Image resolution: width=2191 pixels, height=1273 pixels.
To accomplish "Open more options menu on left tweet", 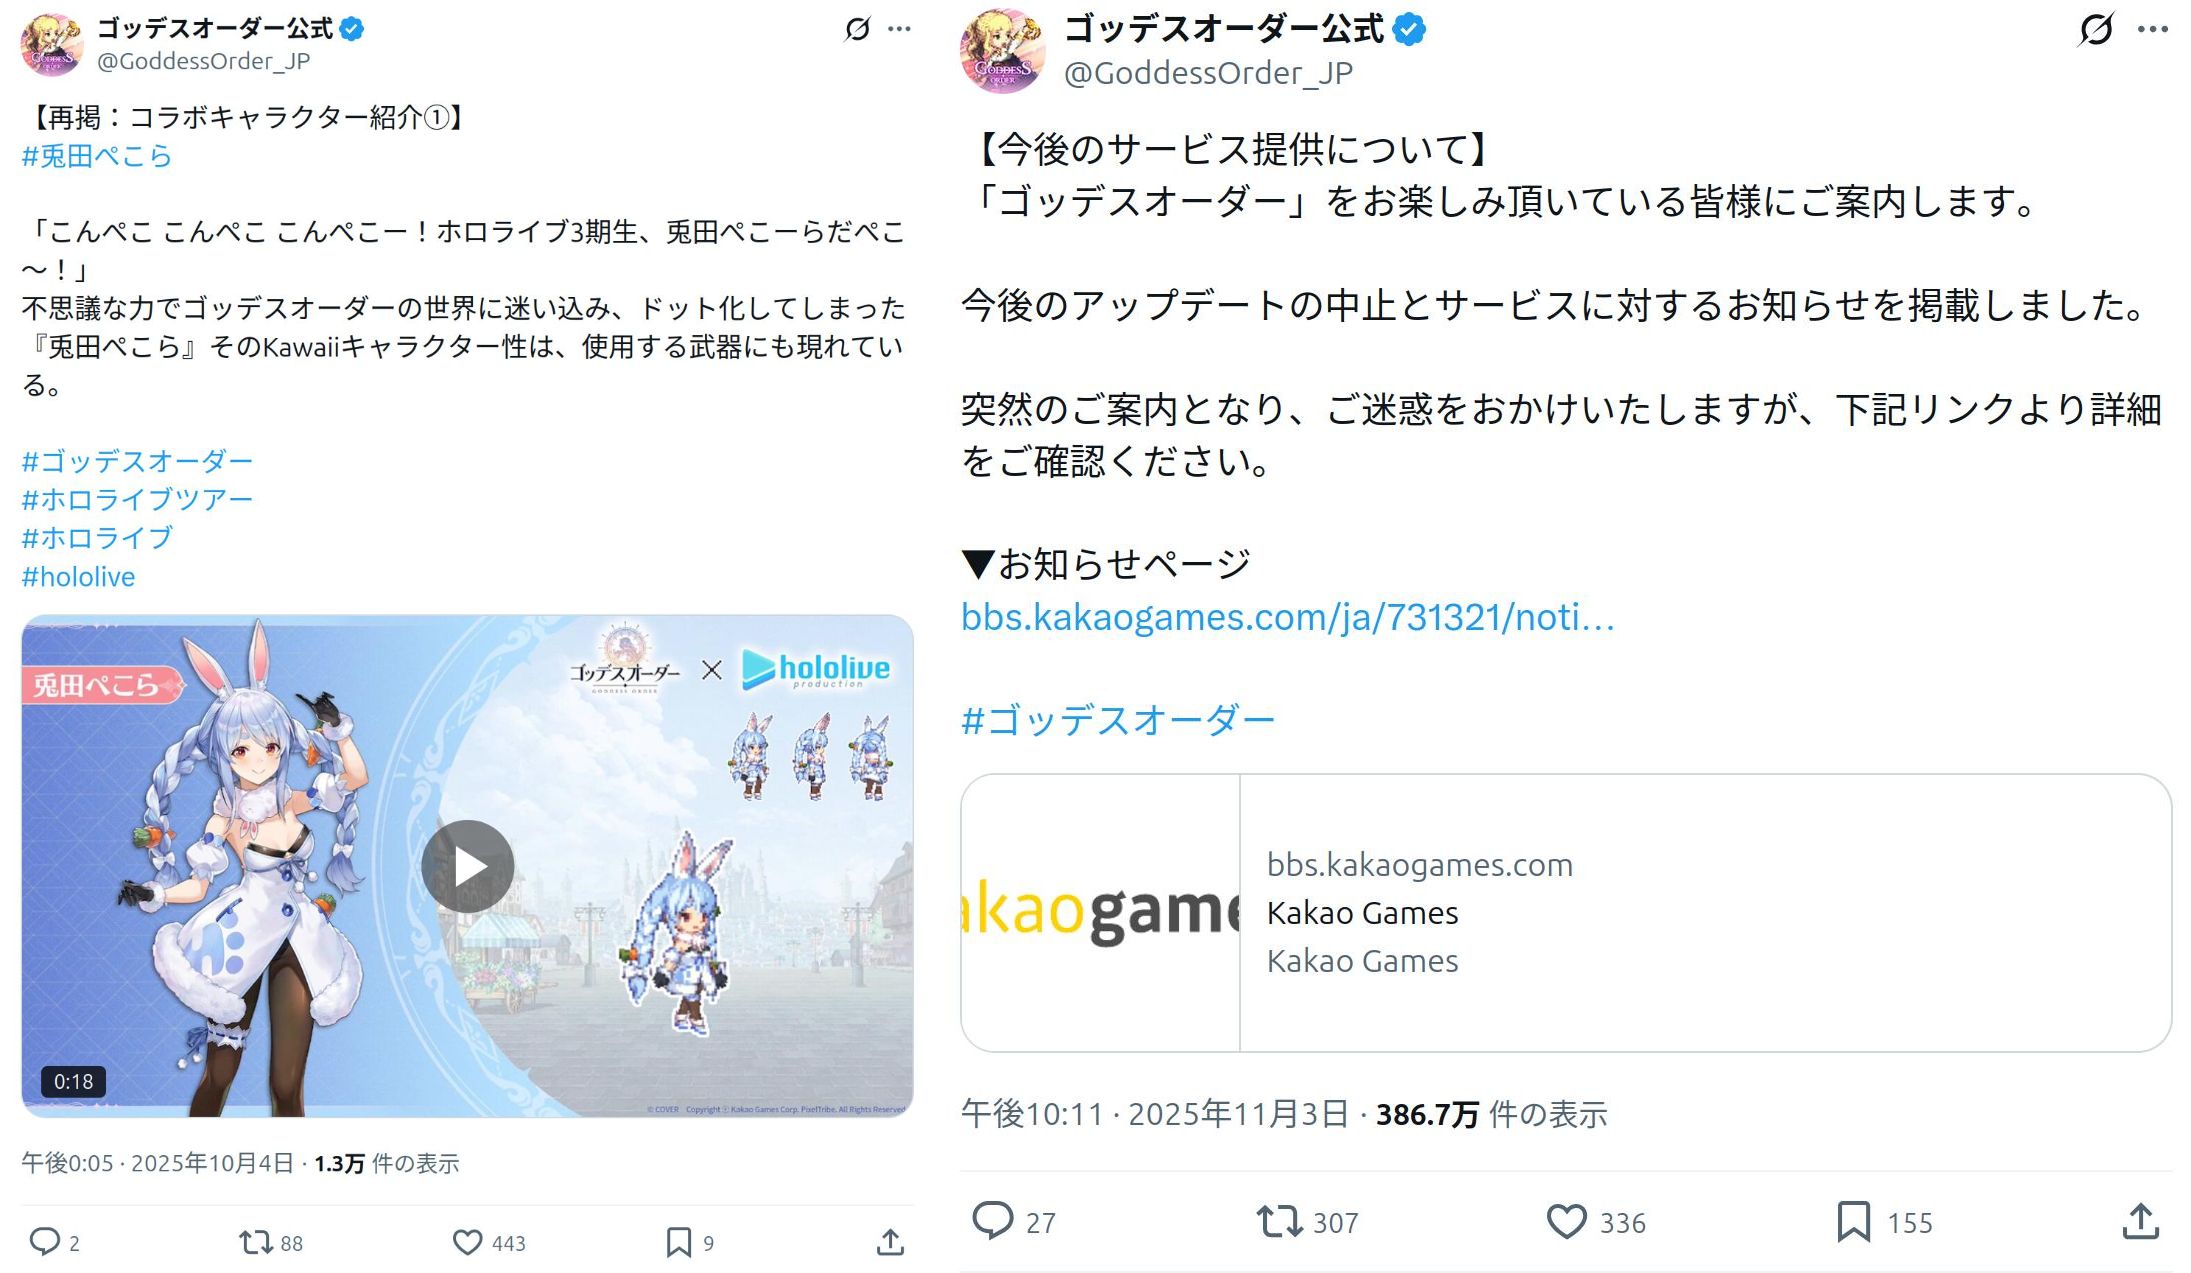I will (899, 29).
